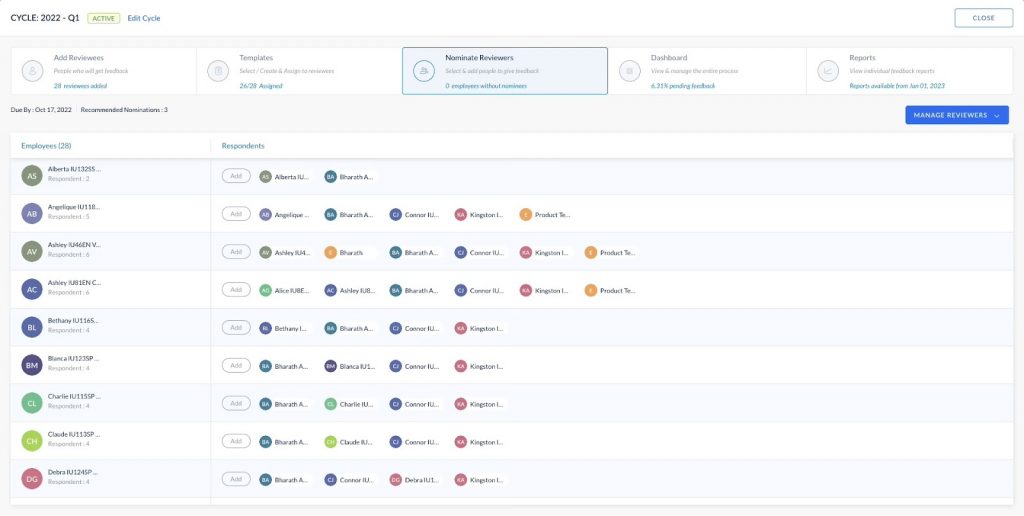Click the Employees (28) column header
1024x516 pixels.
tap(46, 146)
